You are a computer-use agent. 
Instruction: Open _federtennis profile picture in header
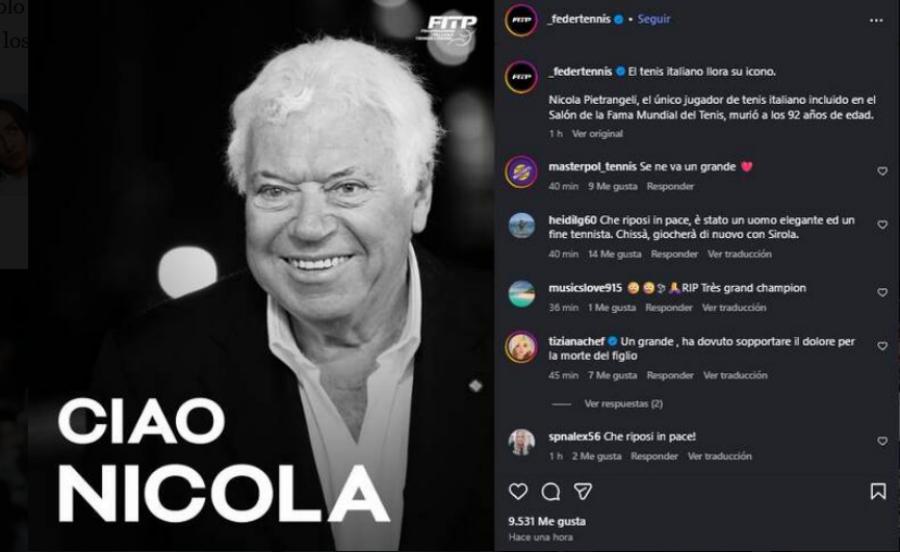click(521, 20)
